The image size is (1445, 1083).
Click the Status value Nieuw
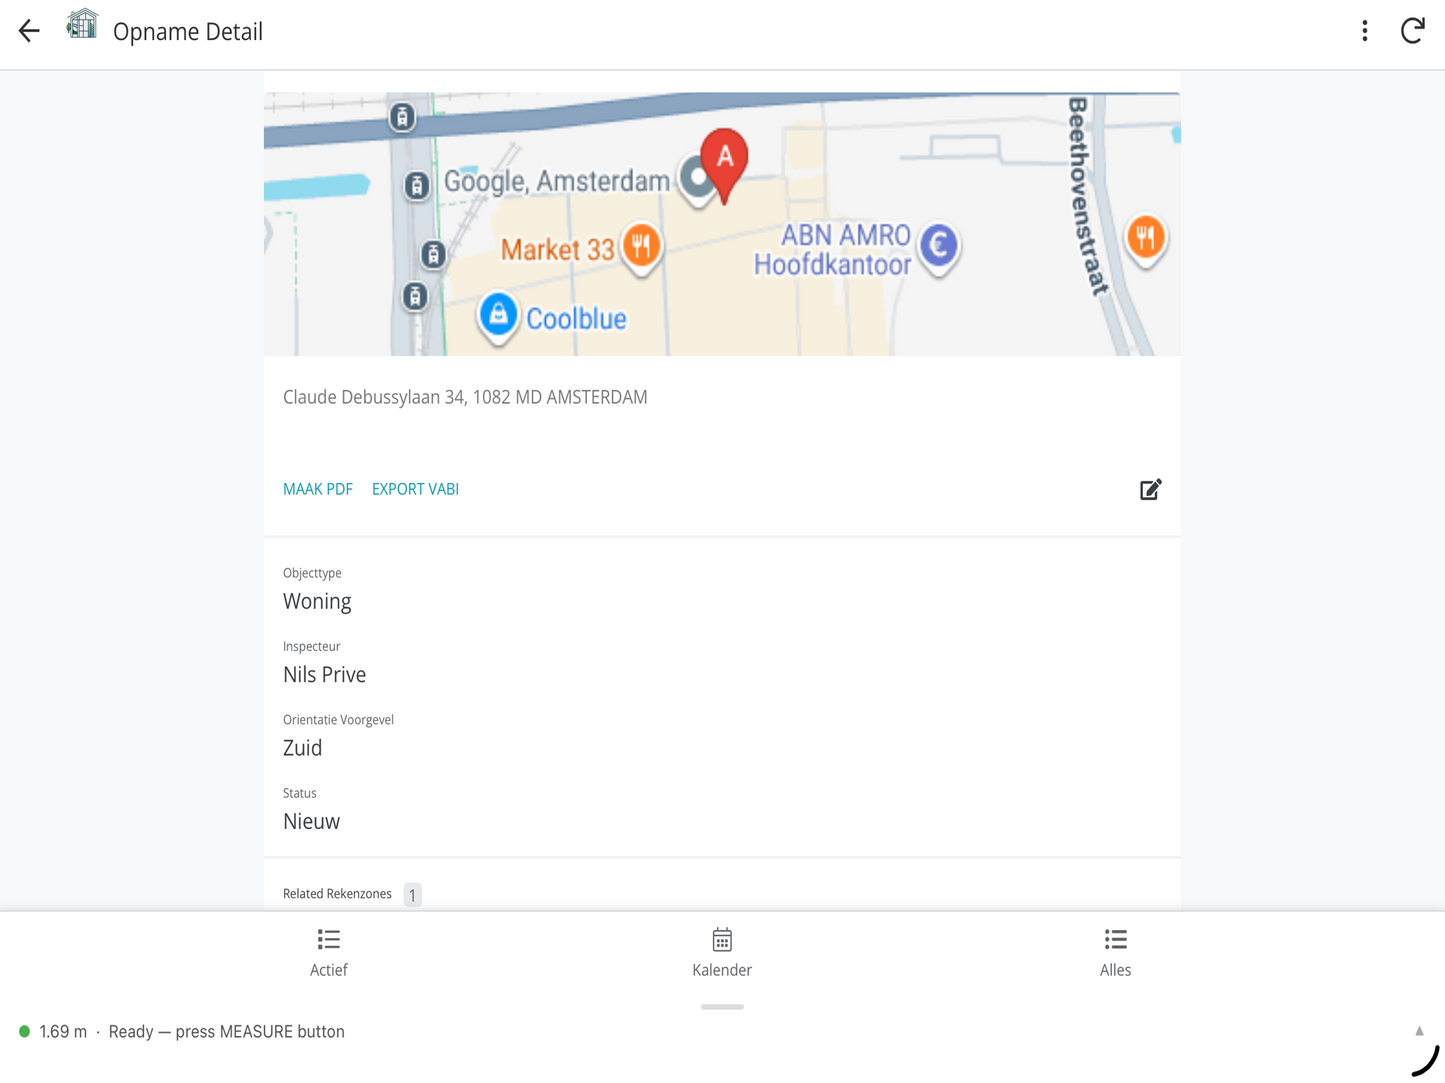tap(311, 821)
